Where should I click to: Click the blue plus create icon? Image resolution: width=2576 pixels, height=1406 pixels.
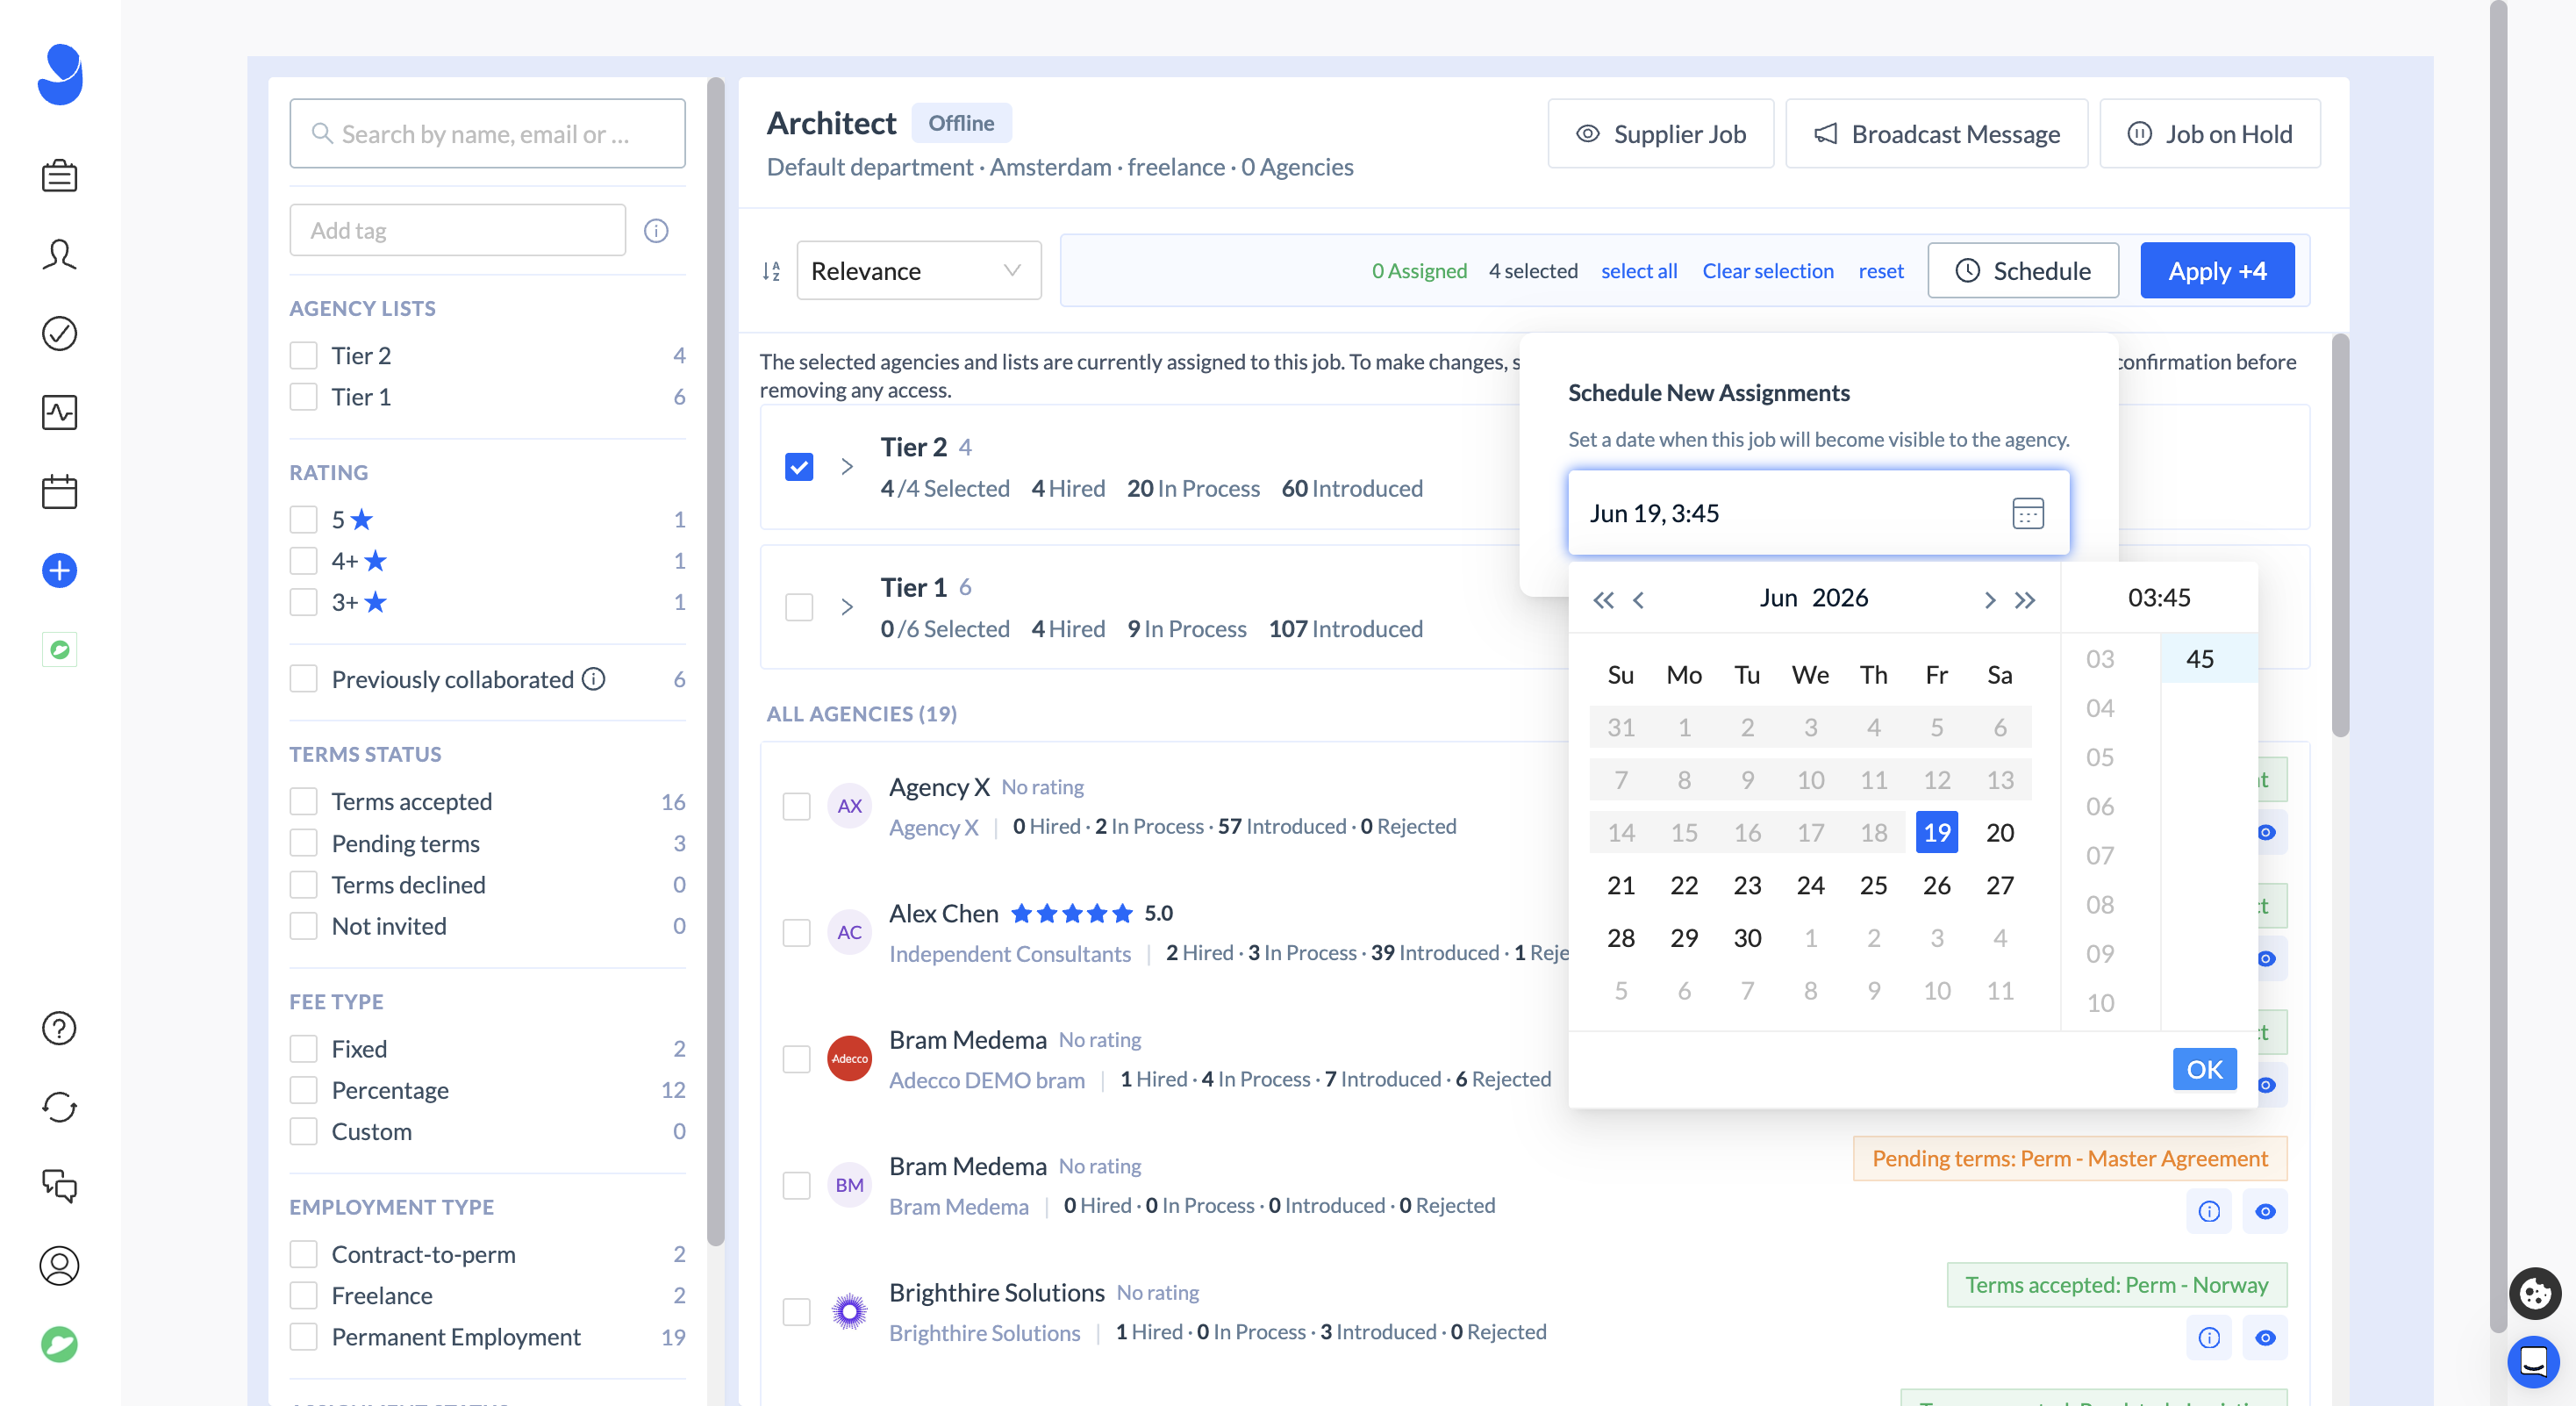59,571
